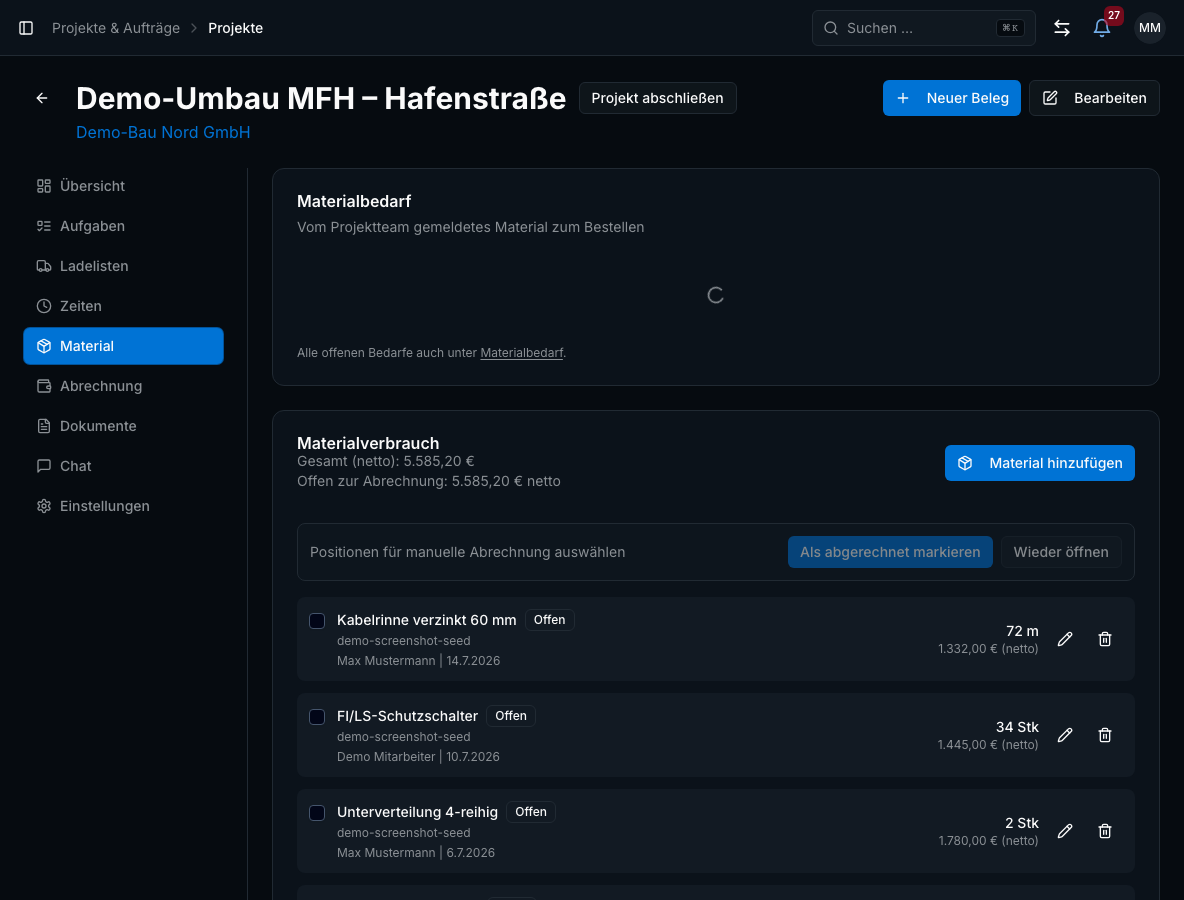
Task: Select the Unterverteilung 4-reihig checkbox
Action: [317, 812]
